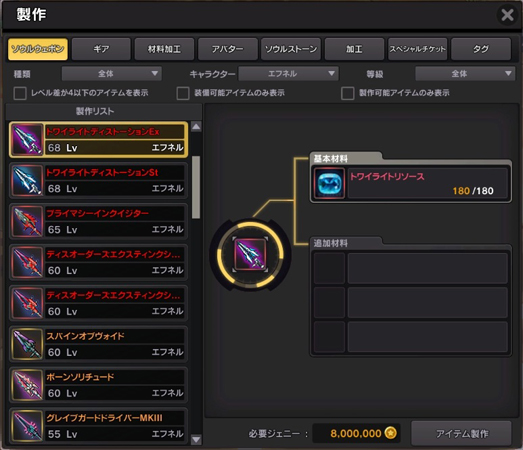Click the スパインオブヴォイド weapon icon
This screenshot has height=450, width=523.
click(x=27, y=344)
